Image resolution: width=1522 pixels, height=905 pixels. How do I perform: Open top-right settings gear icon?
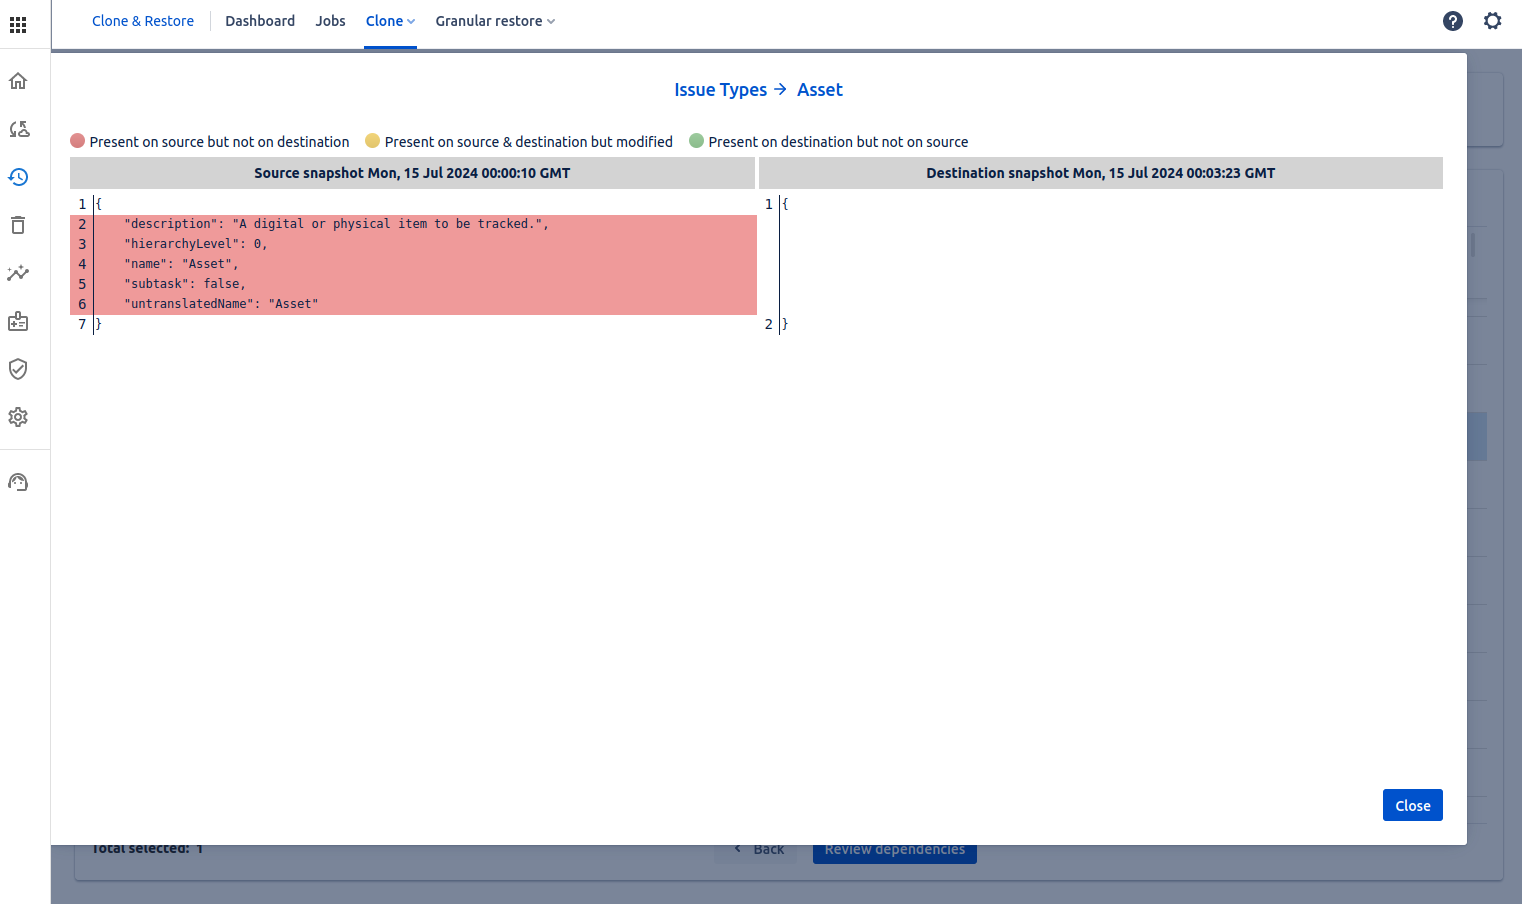(x=1493, y=21)
